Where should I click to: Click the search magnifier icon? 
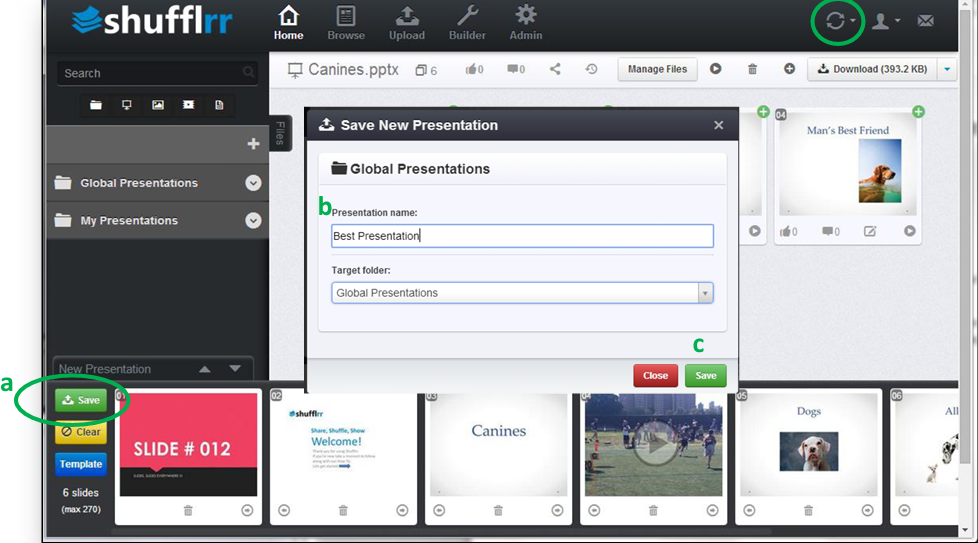[x=248, y=72]
